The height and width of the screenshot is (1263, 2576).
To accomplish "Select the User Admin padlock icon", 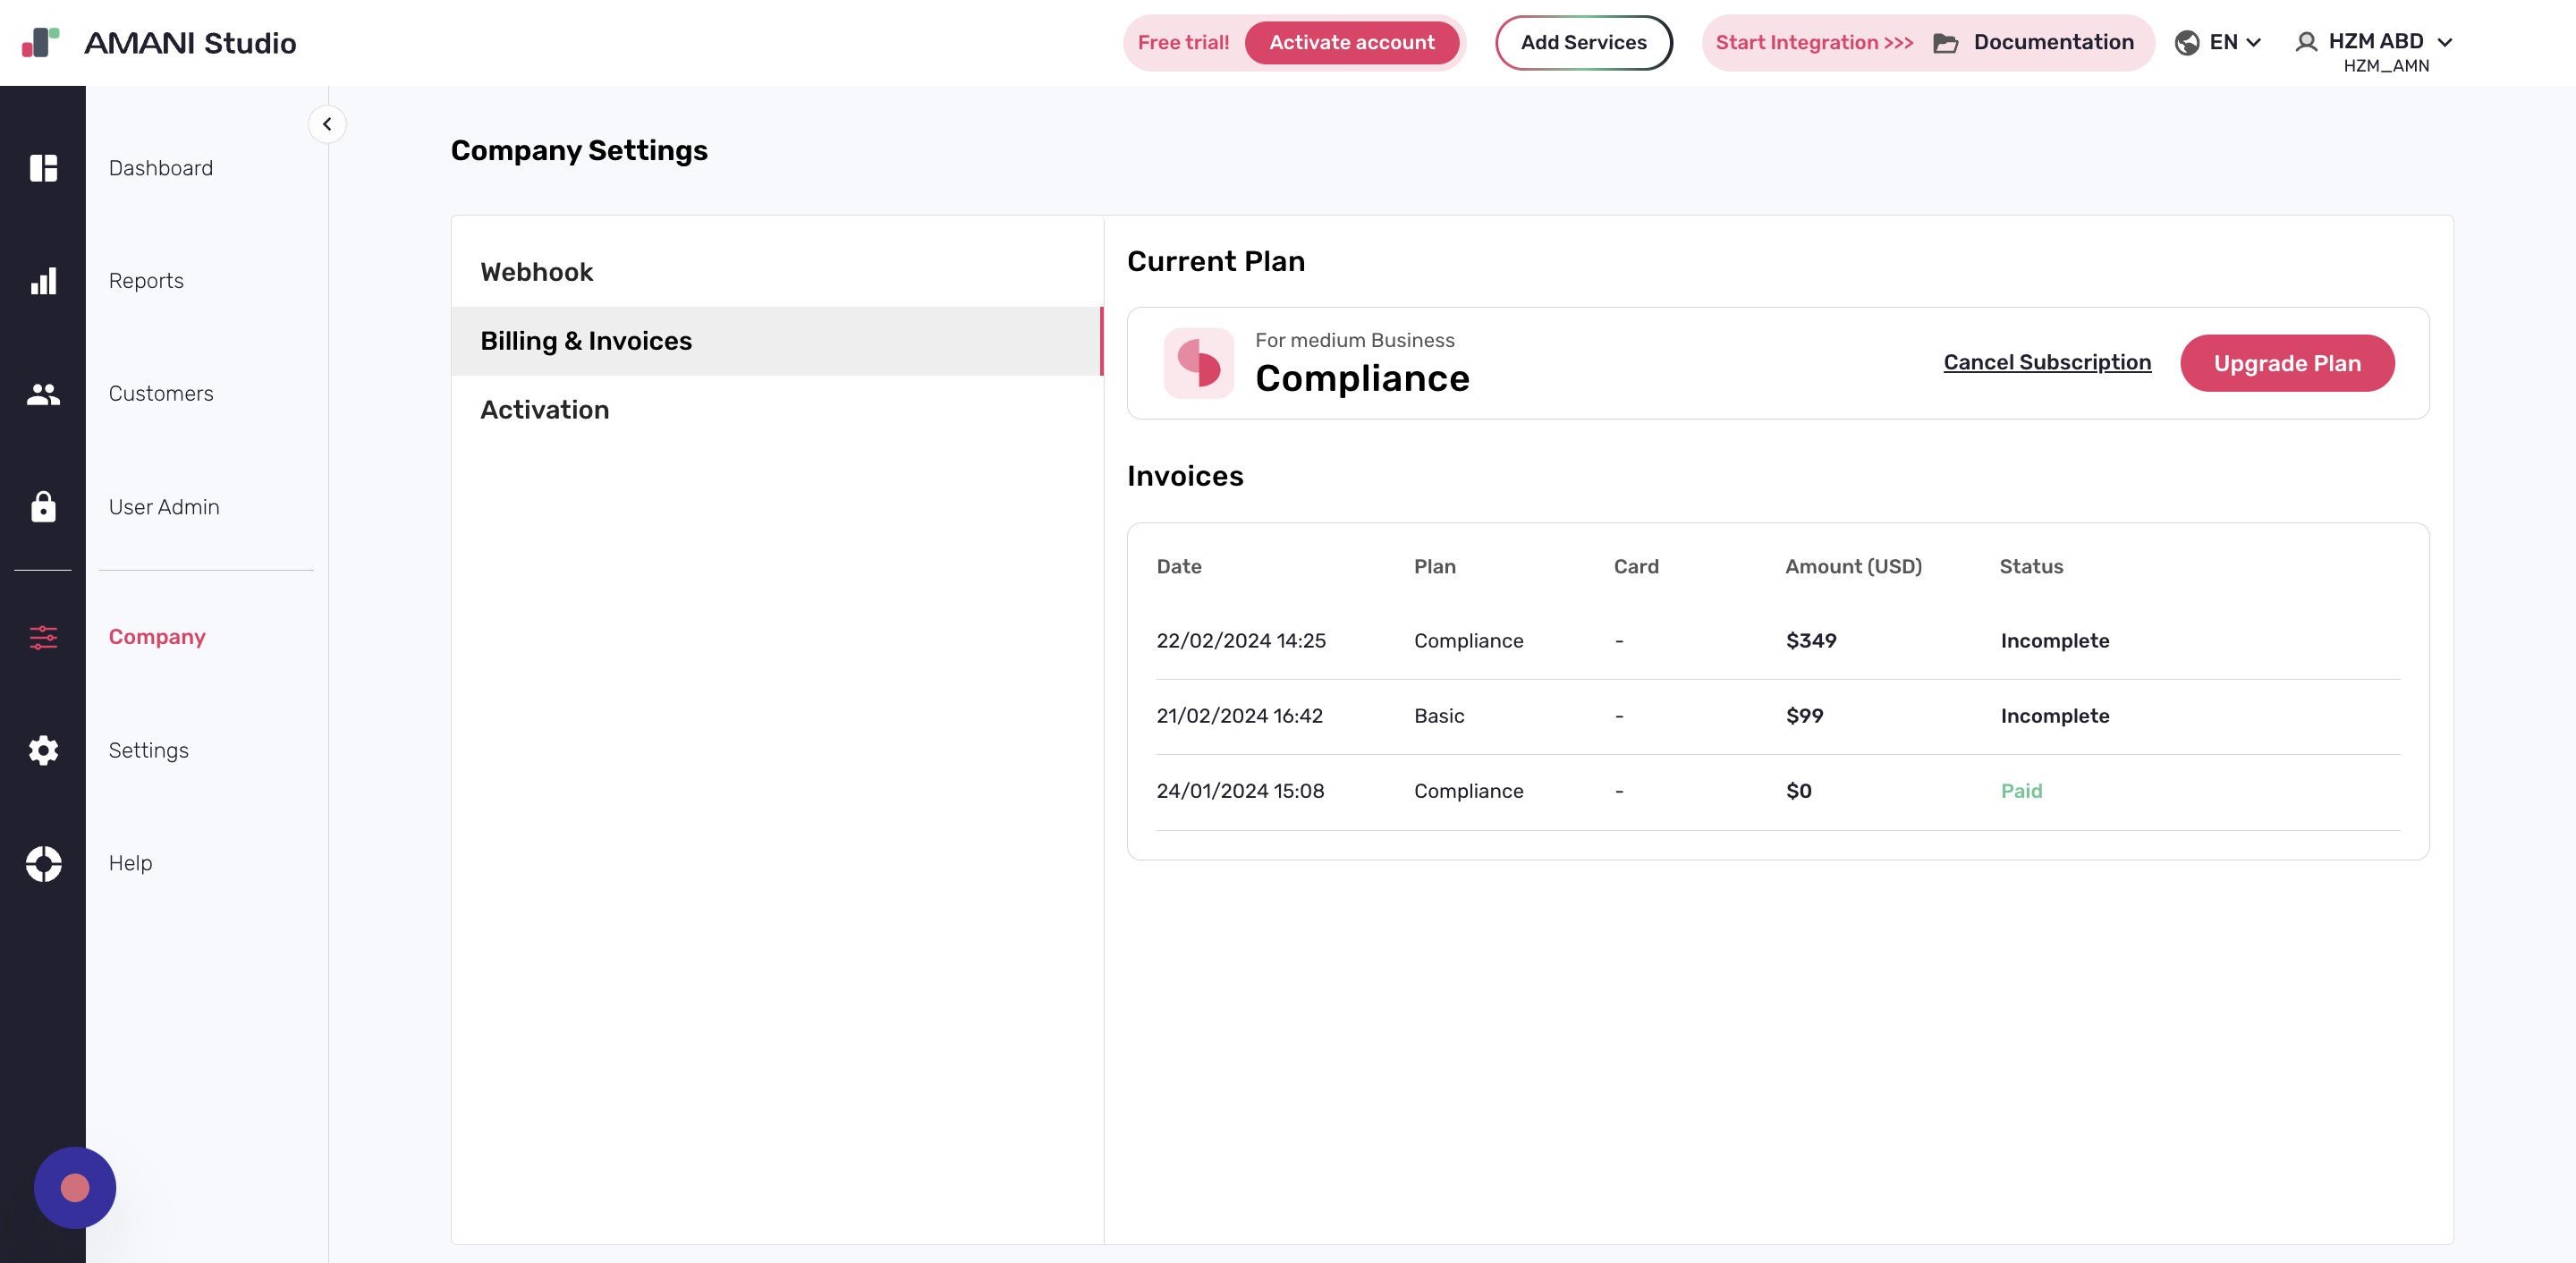I will (43, 507).
